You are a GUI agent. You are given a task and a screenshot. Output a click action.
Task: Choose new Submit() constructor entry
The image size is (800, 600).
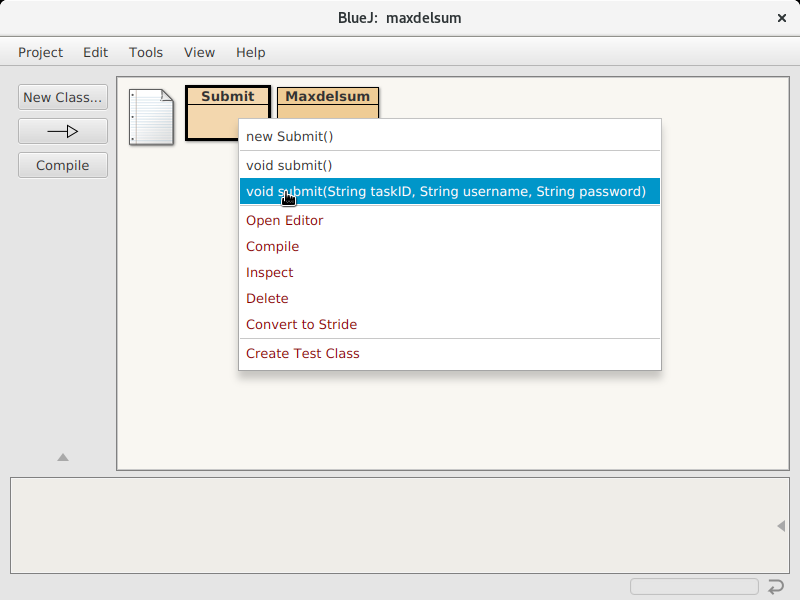pos(449,136)
